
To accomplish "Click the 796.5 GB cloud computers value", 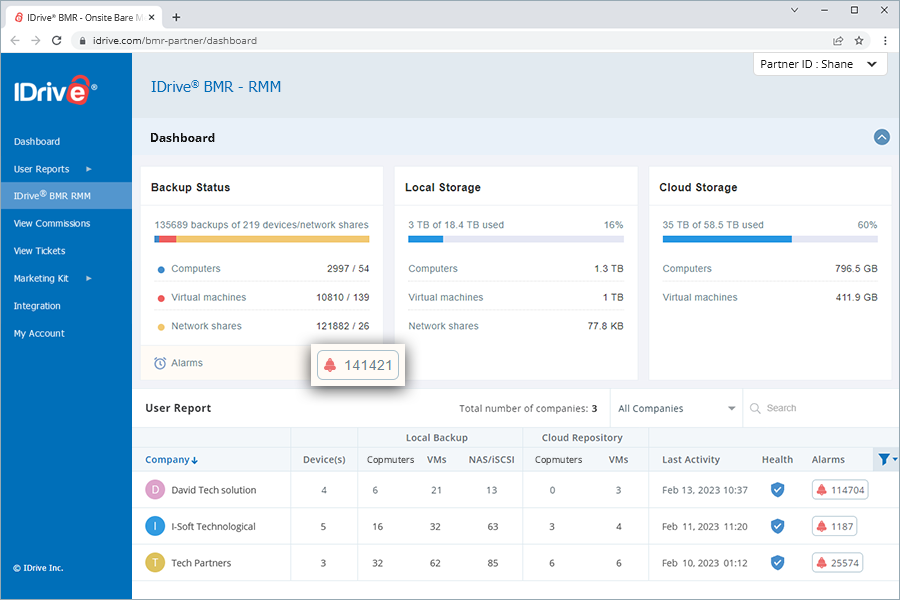I will (x=856, y=268).
